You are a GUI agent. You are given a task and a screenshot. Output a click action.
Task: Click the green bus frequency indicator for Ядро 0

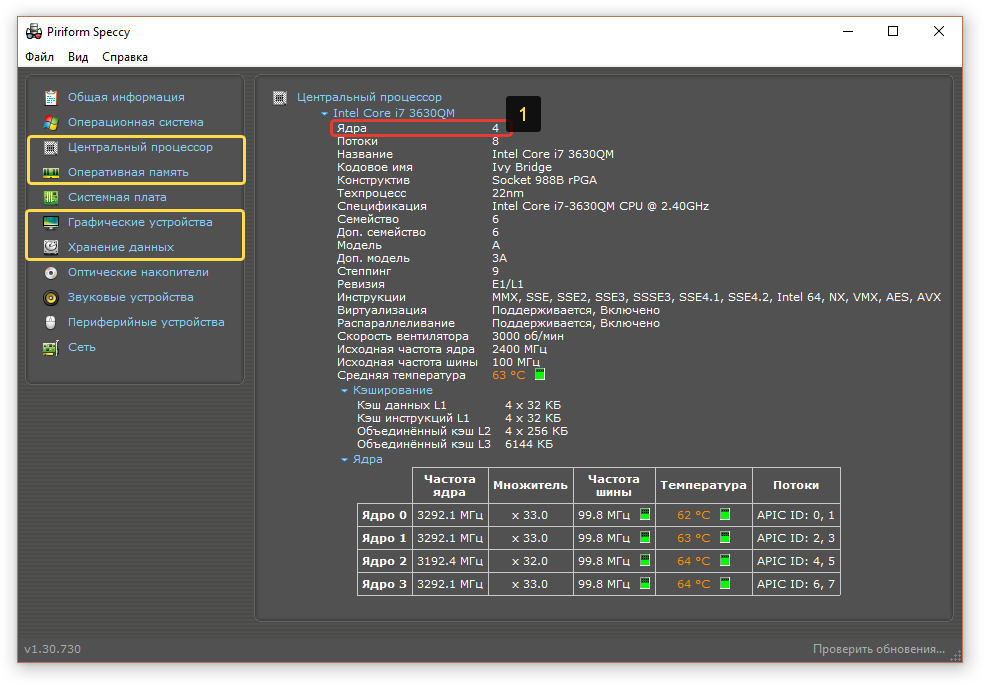coord(644,514)
